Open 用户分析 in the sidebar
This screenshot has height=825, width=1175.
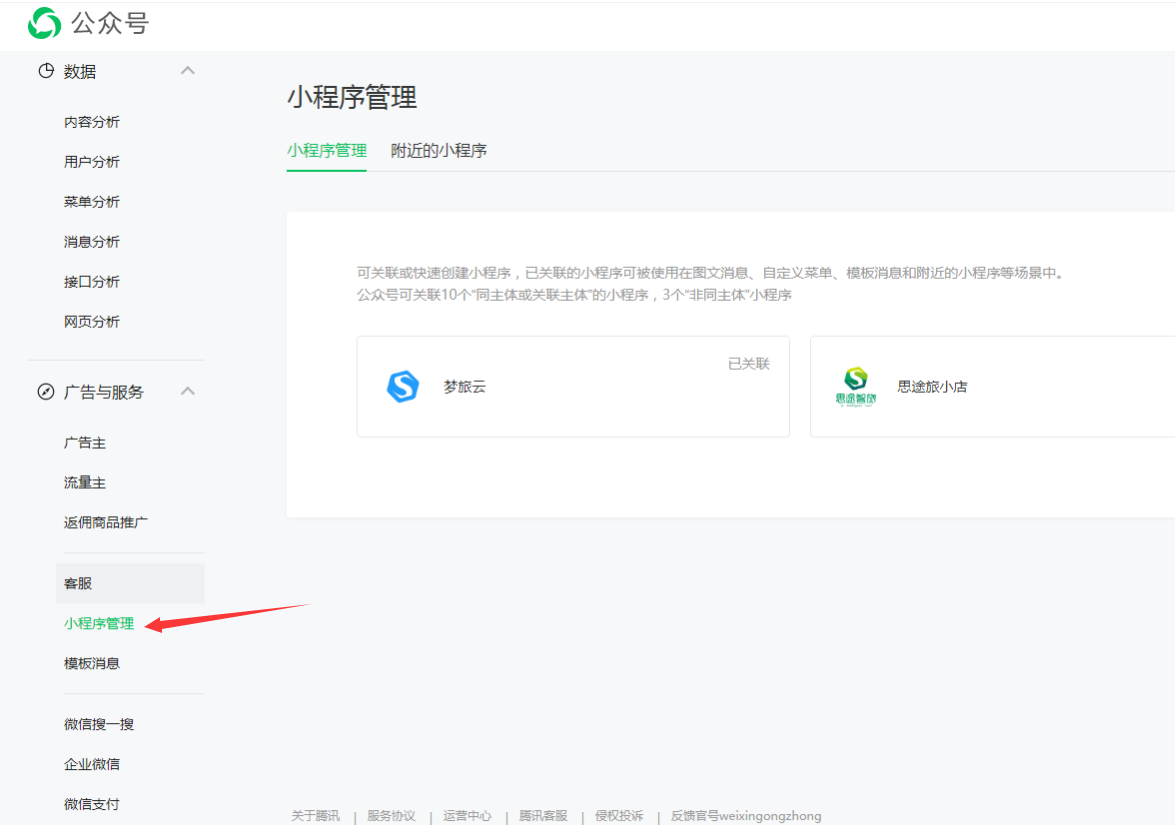92,162
